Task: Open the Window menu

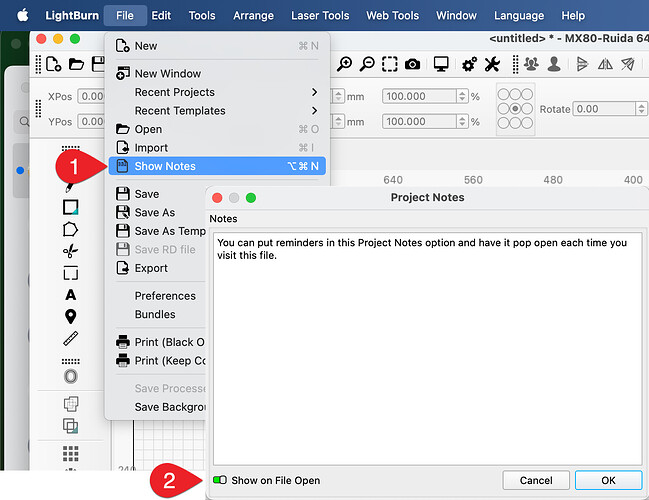Action: click(456, 15)
